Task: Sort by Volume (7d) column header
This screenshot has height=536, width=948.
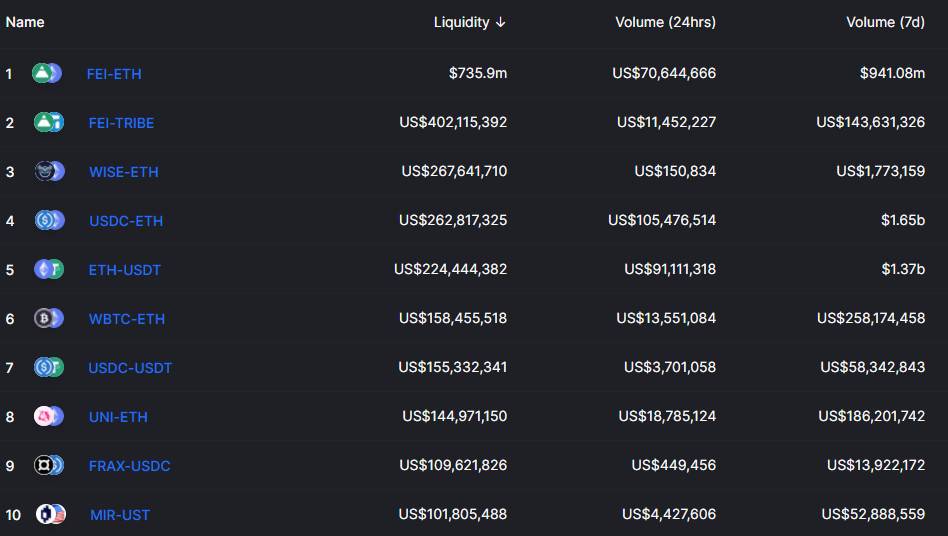Action: click(x=885, y=22)
